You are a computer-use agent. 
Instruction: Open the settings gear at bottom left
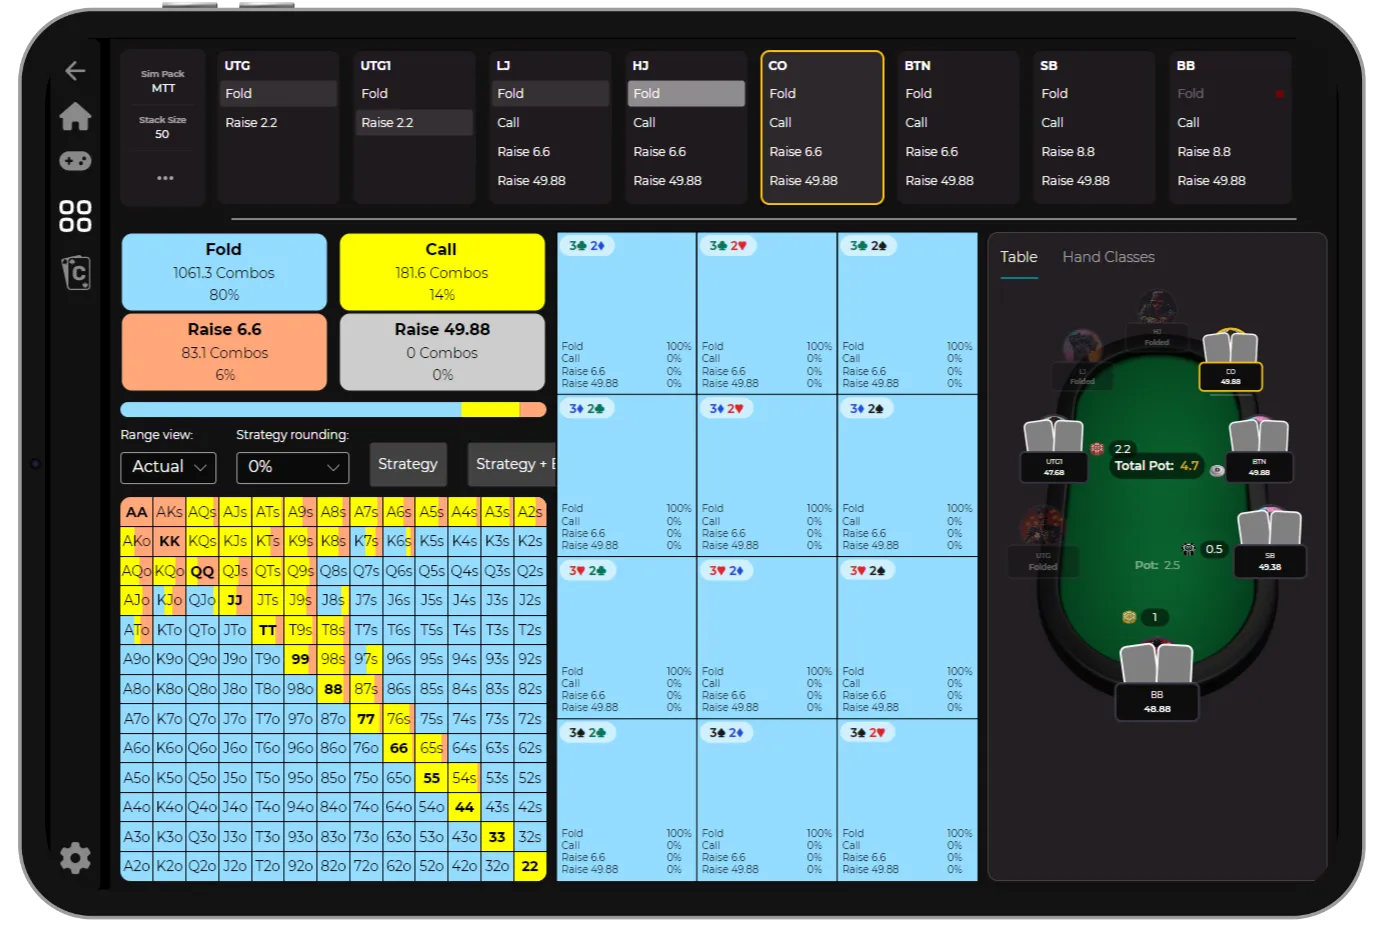pos(75,858)
